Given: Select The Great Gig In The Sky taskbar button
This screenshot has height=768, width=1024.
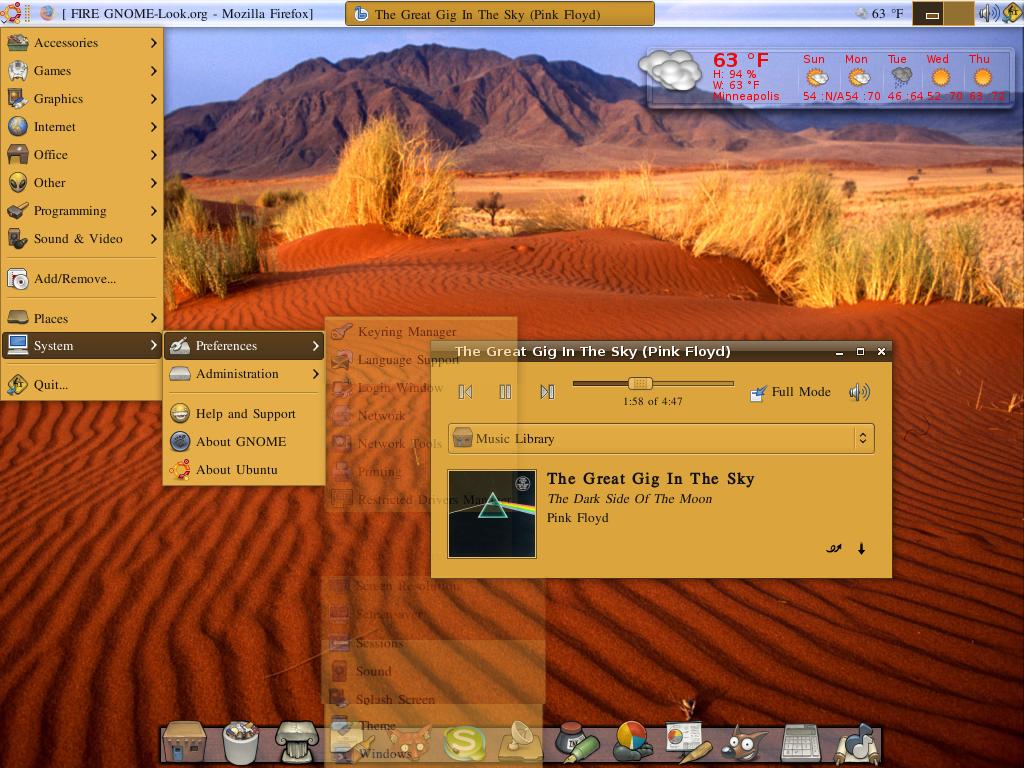Looking at the screenshot, I should click(x=500, y=14).
